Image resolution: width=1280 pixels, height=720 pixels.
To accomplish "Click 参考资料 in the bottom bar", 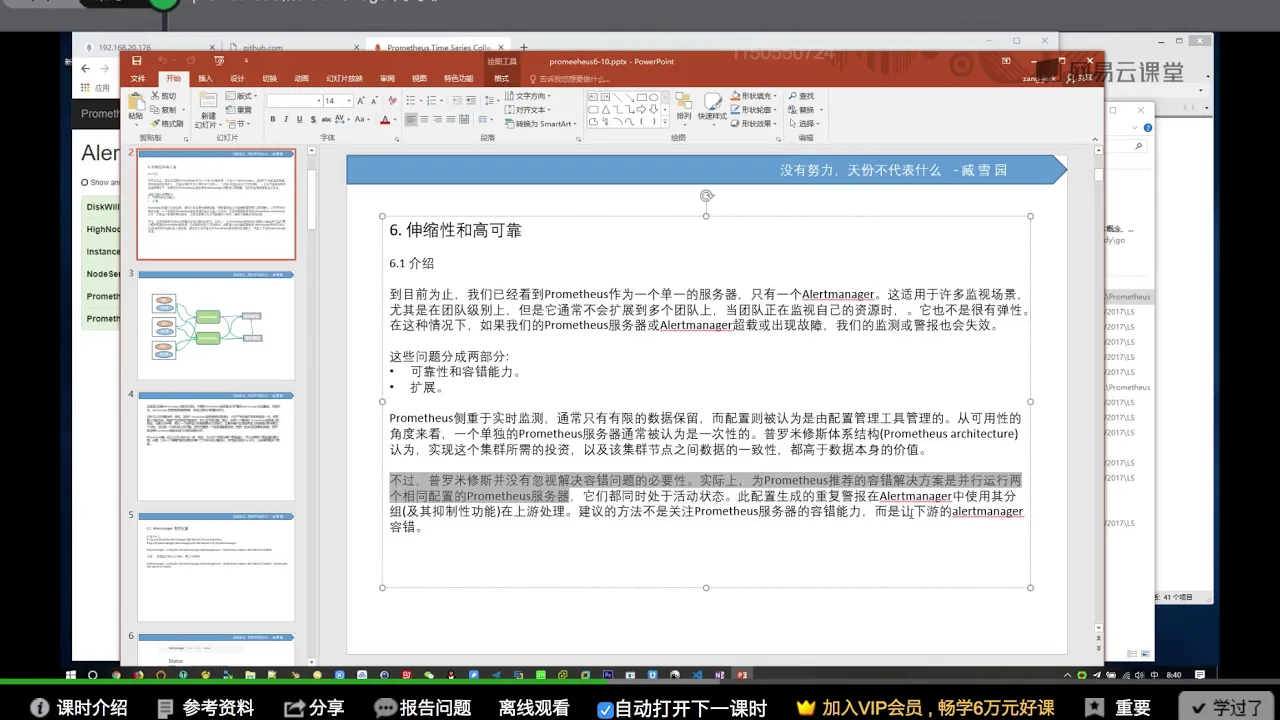I will (x=205, y=708).
